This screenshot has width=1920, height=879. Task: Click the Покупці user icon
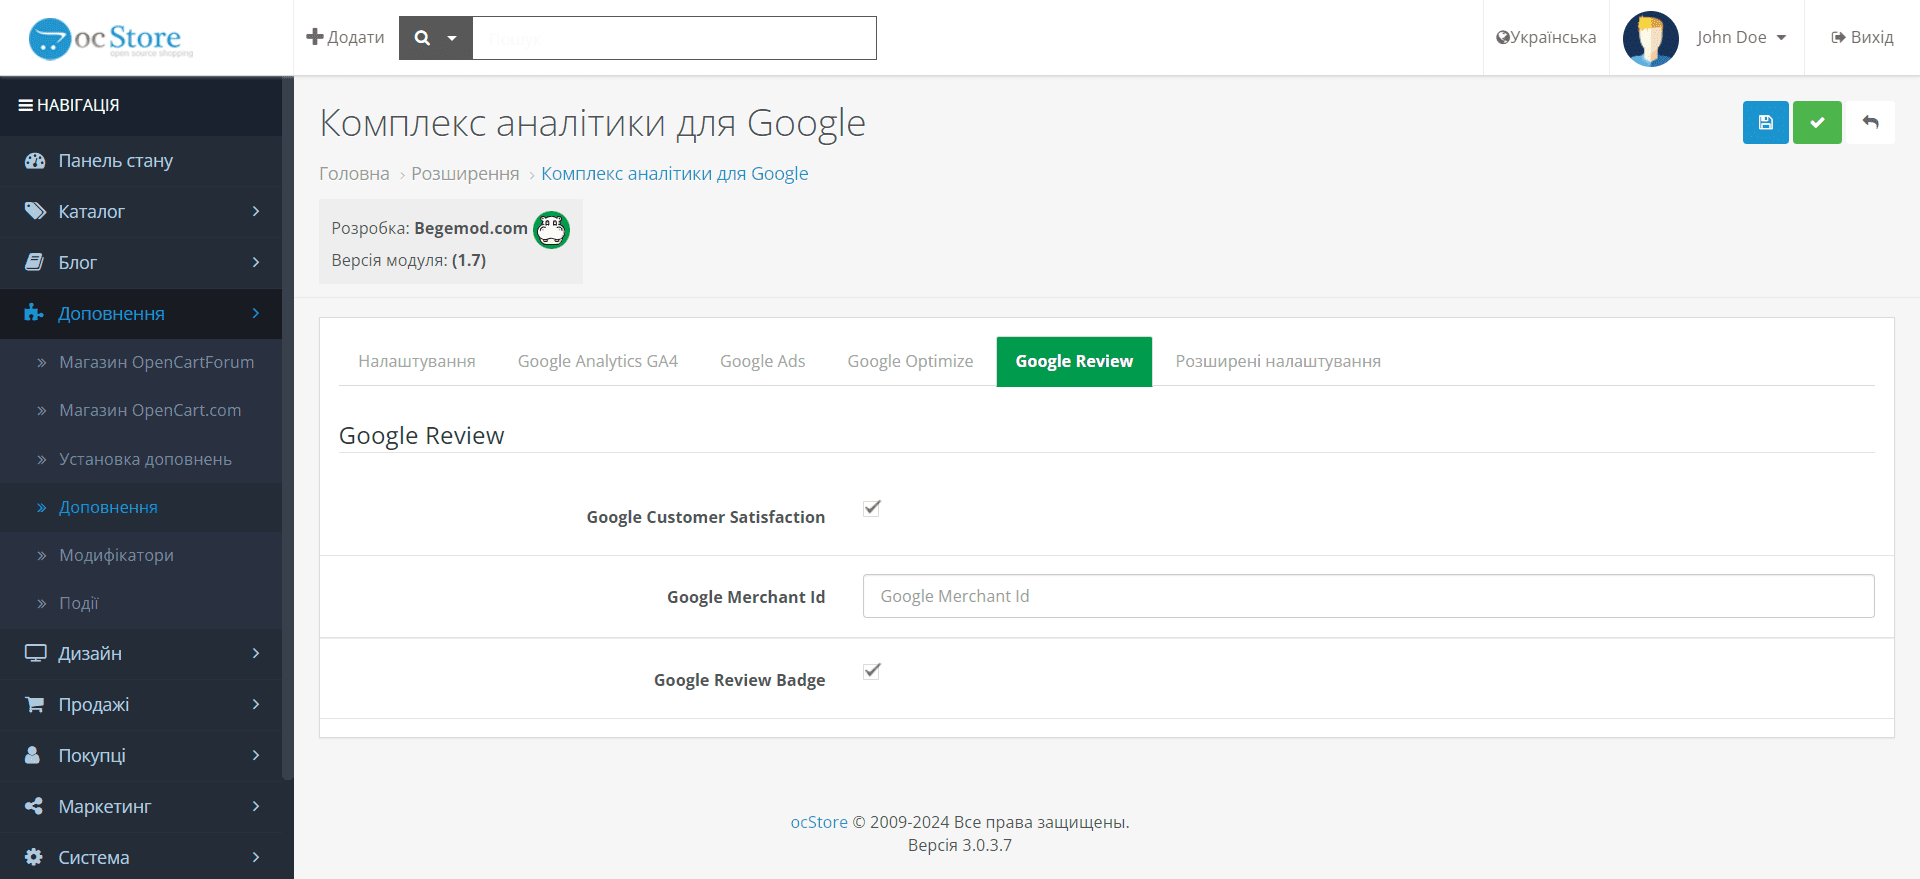click(32, 755)
